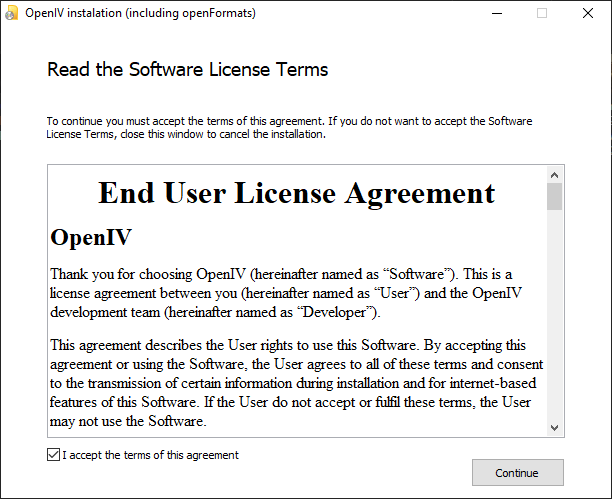Viewport: 612px width, 499px height.
Task: Click the Read the Software License Terms title
Action: point(187,70)
